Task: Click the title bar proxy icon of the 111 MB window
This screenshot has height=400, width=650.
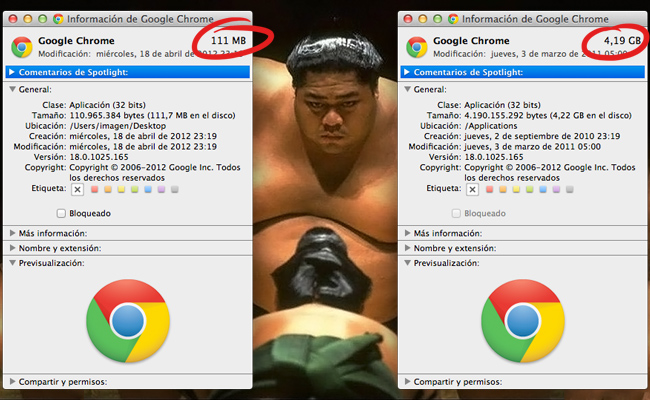Action: (59, 19)
